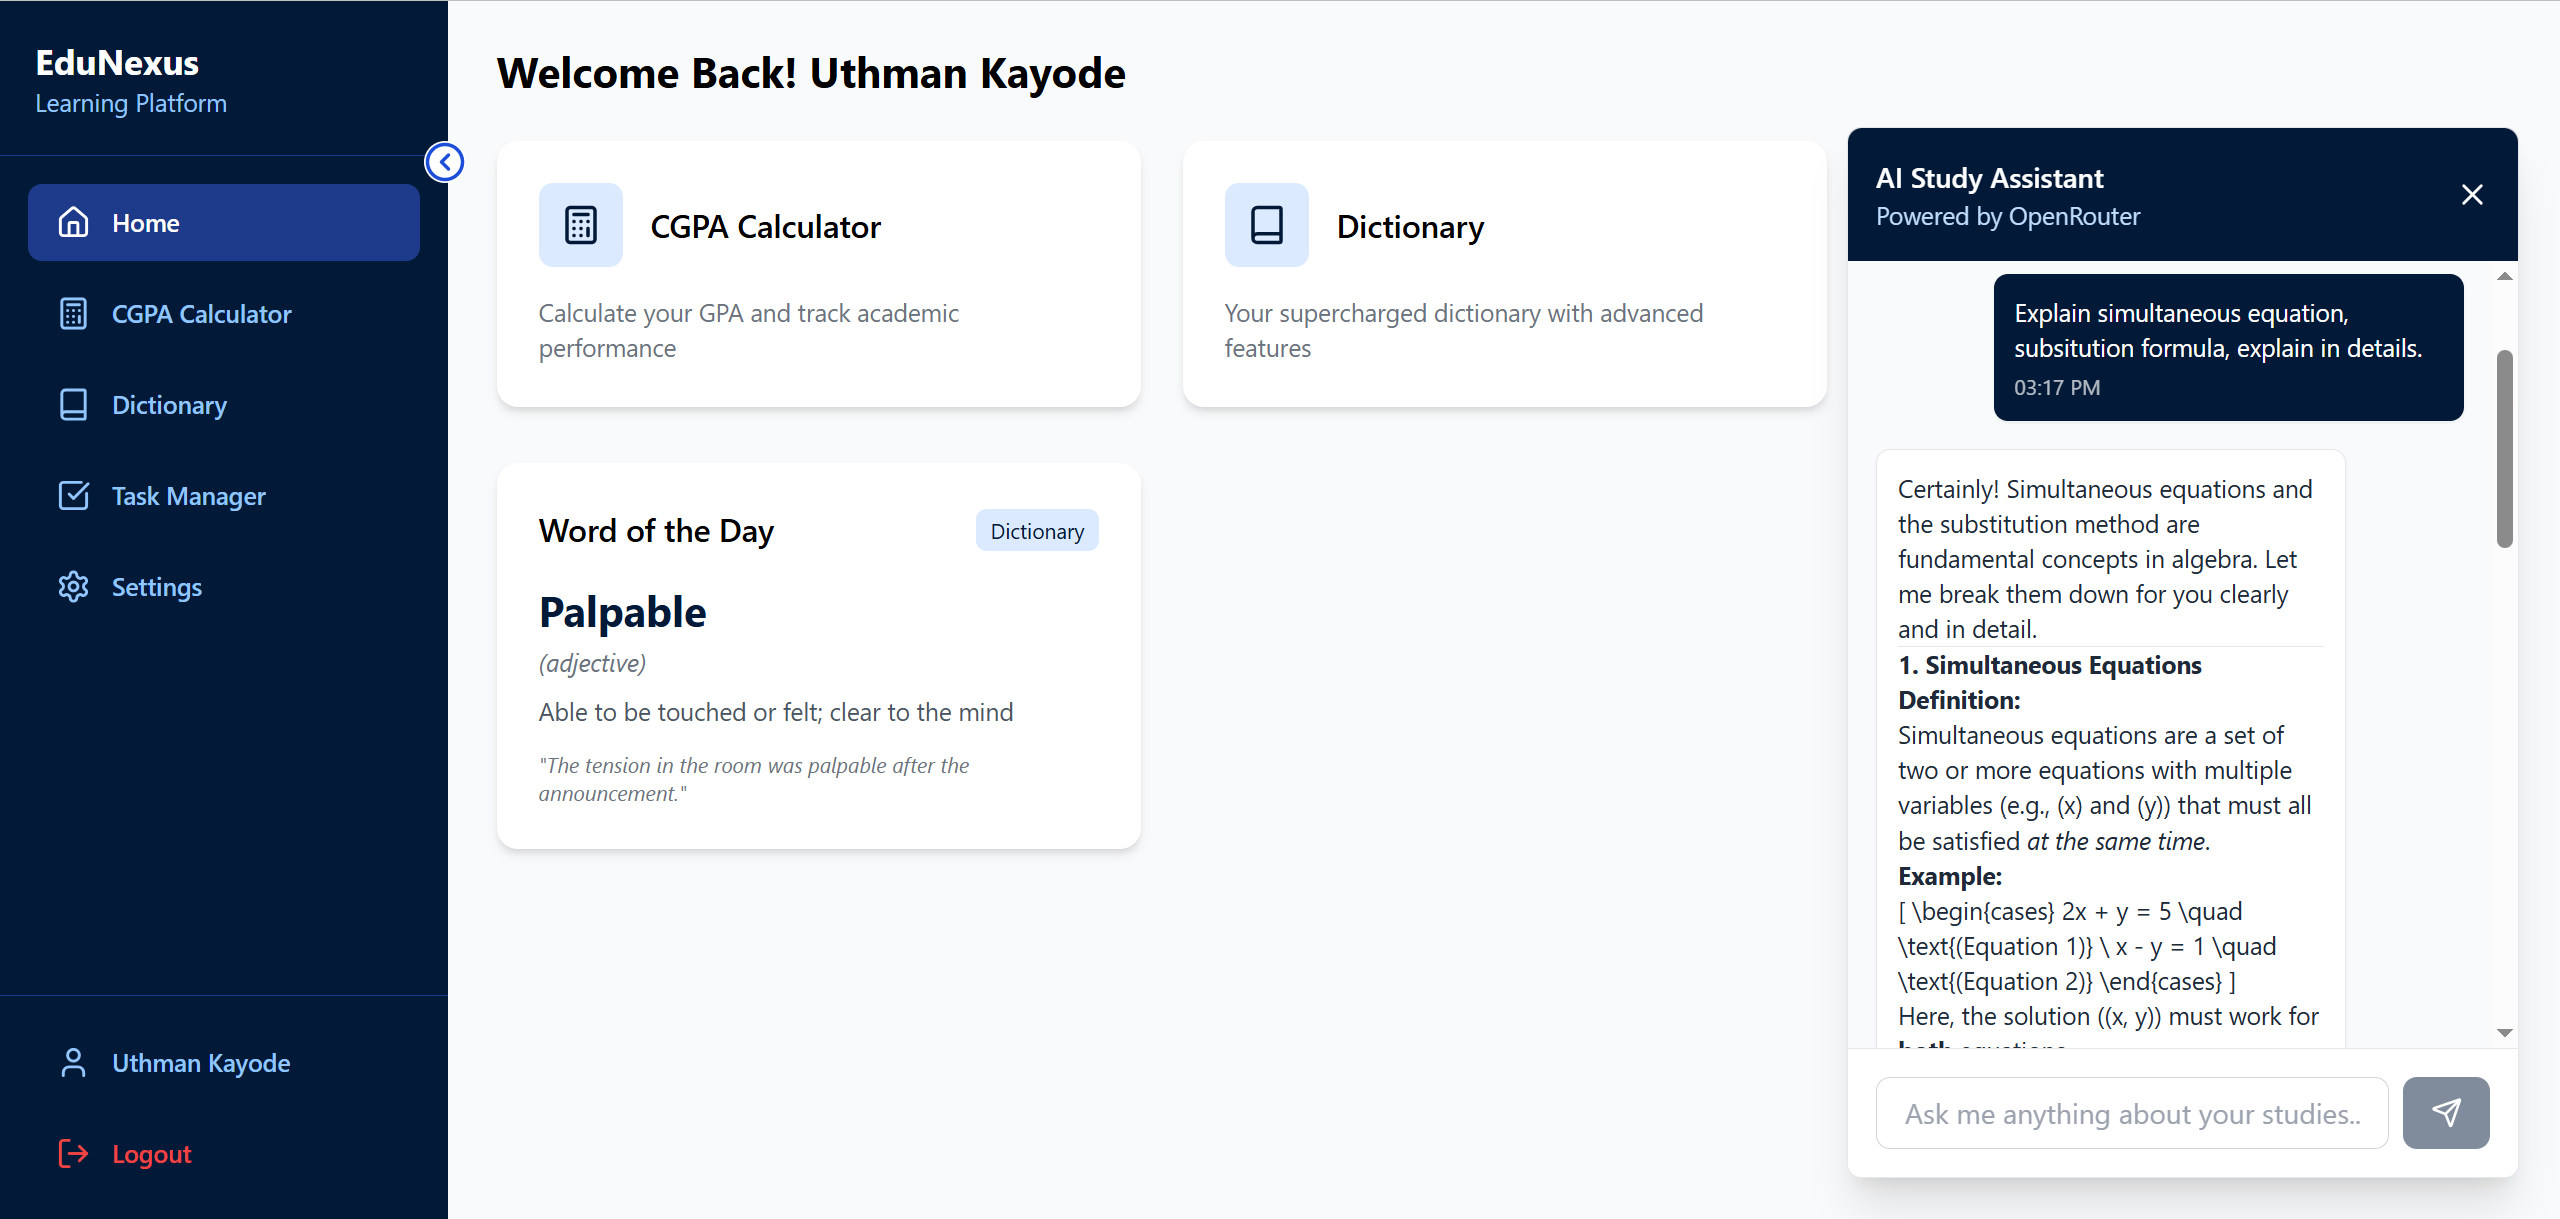Viewport: 2560px width, 1219px height.
Task: Click the chat scroll down arrow
Action: [x=2504, y=1032]
